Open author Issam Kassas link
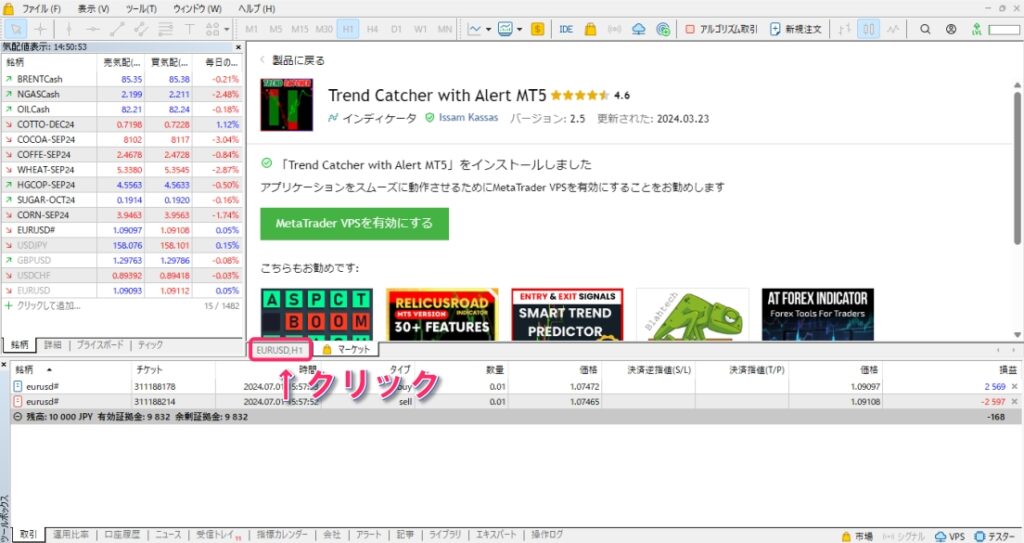Viewport: 1024px width, 543px height. pyautogui.click(x=468, y=118)
